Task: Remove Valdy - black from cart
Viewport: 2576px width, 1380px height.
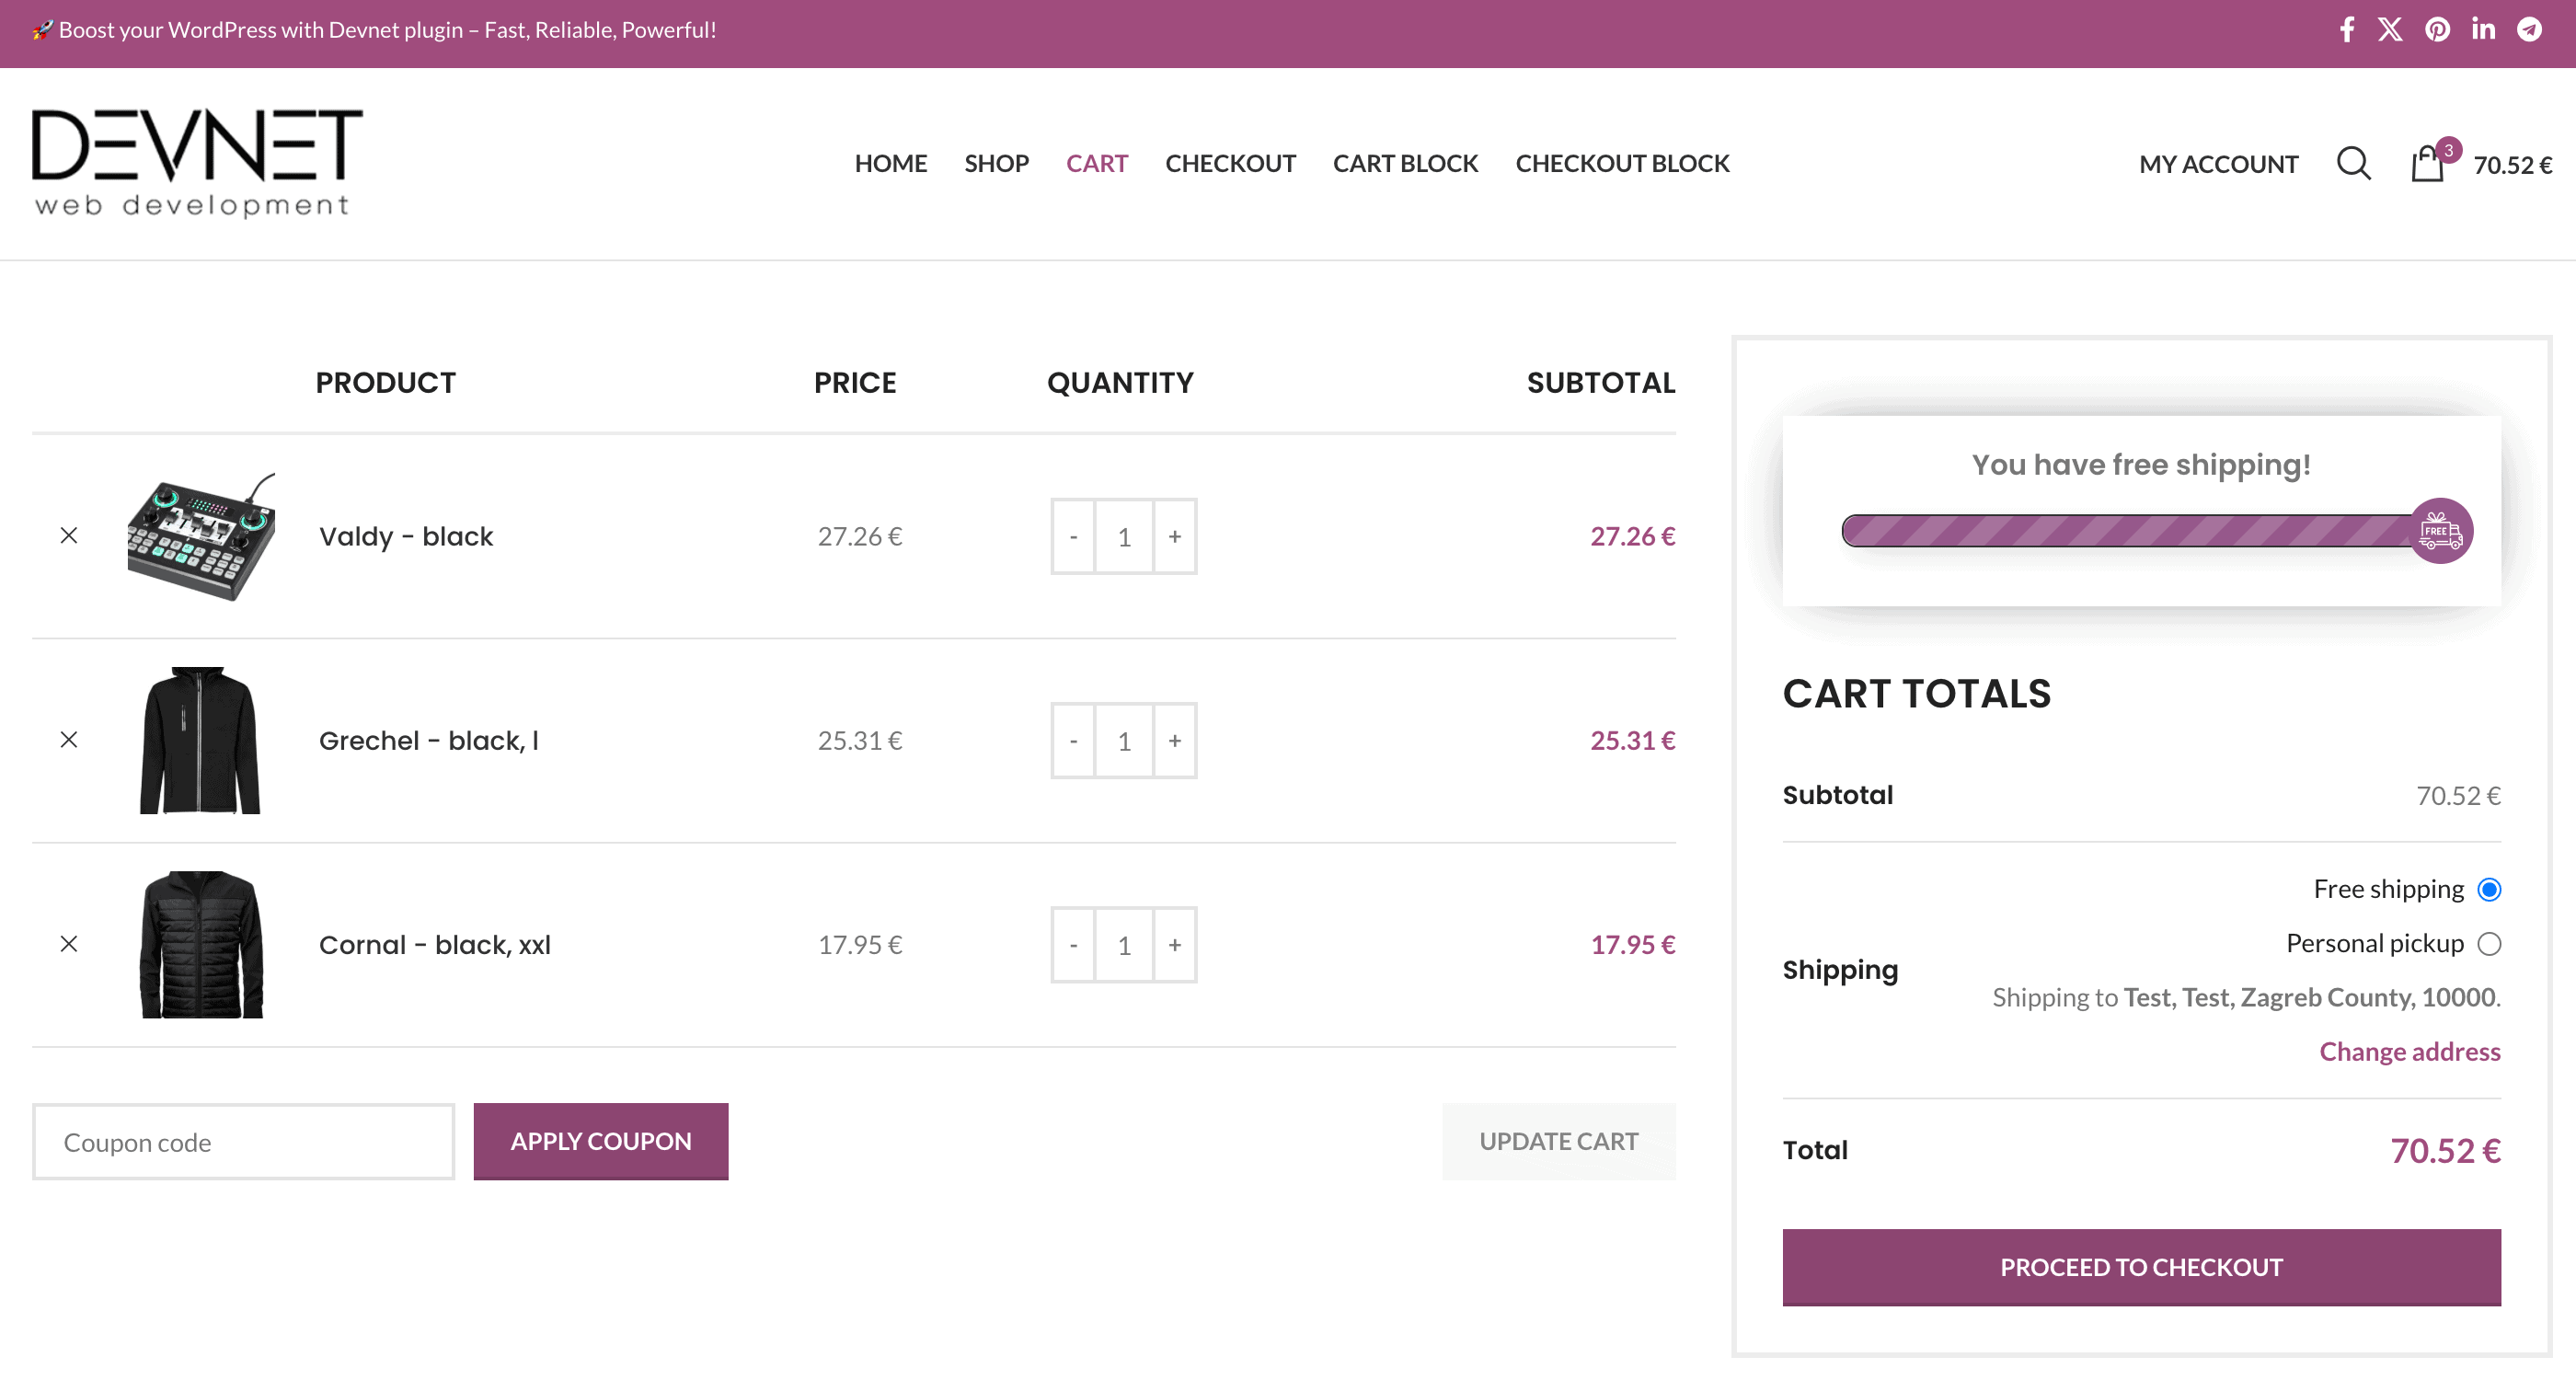Action: [x=69, y=536]
